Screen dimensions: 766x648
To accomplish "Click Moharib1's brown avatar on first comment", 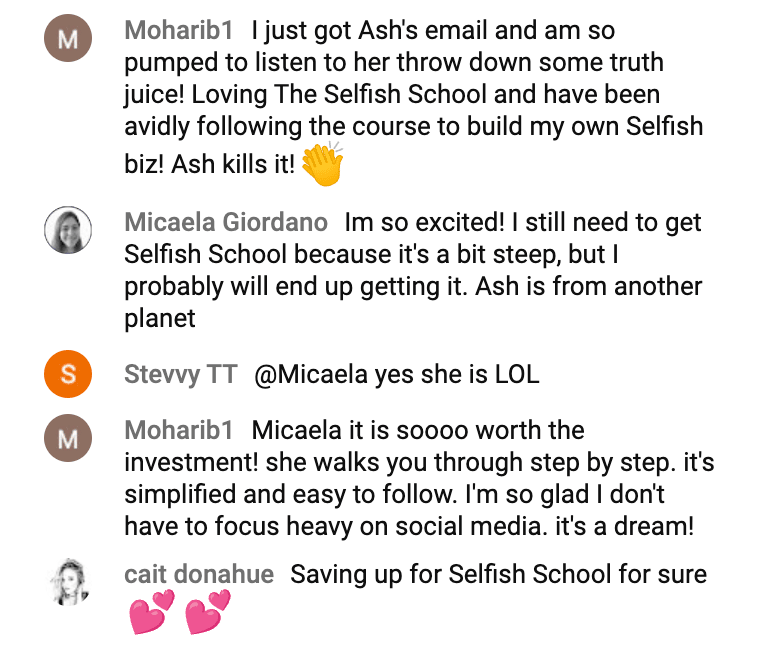I will (x=68, y=38).
